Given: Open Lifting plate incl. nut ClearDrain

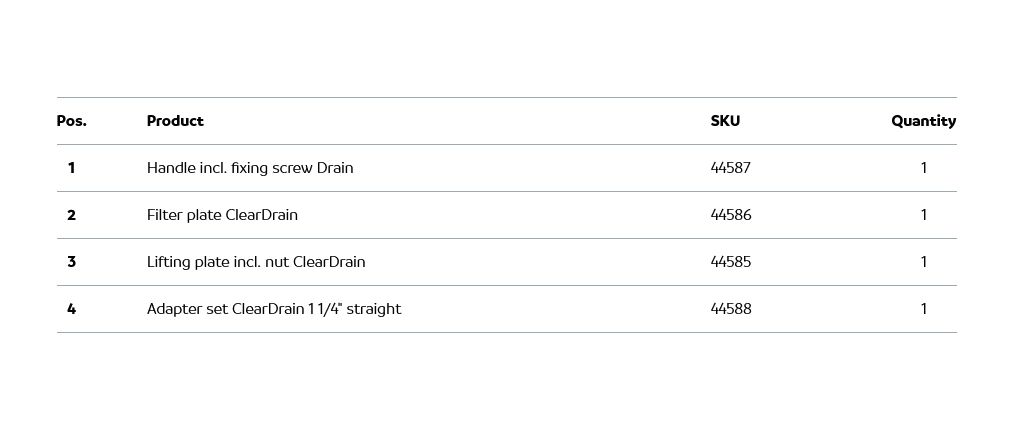Looking at the screenshot, I should [x=256, y=262].
